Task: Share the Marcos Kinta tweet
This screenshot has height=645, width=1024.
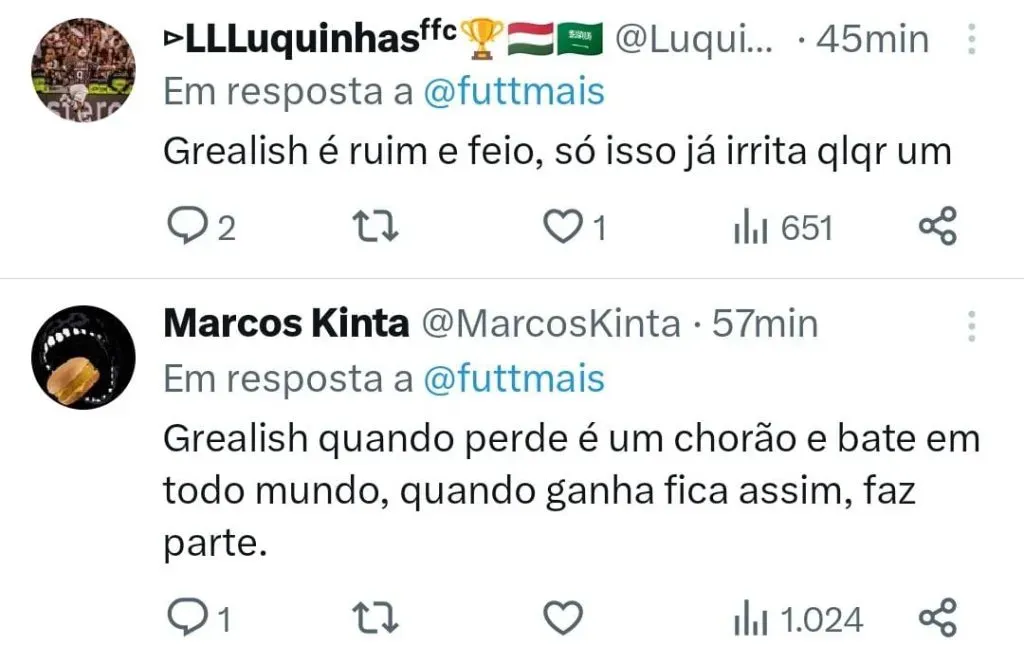Action: (x=937, y=619)
